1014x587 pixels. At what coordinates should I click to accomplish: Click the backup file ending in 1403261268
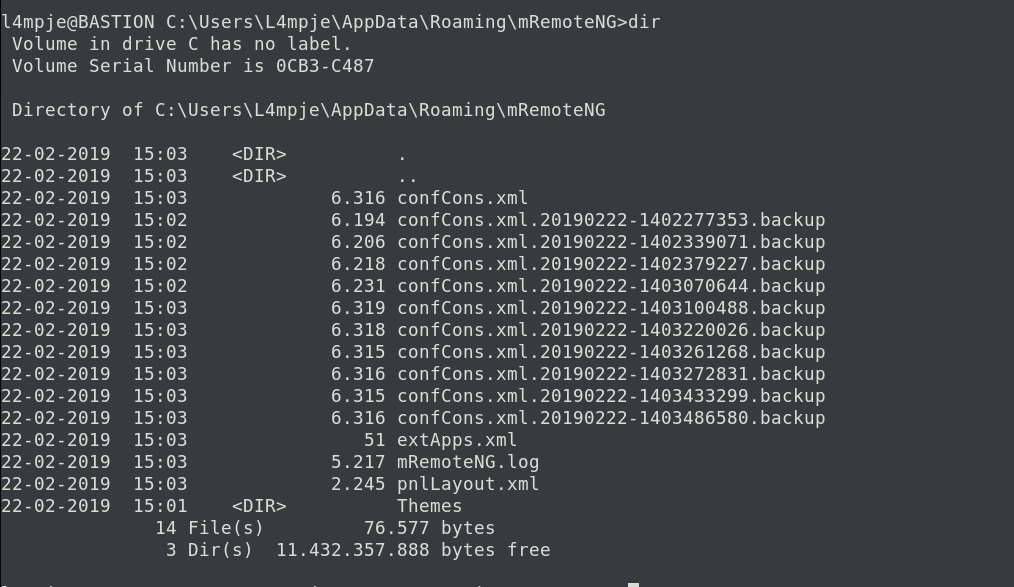coord(611,352)
